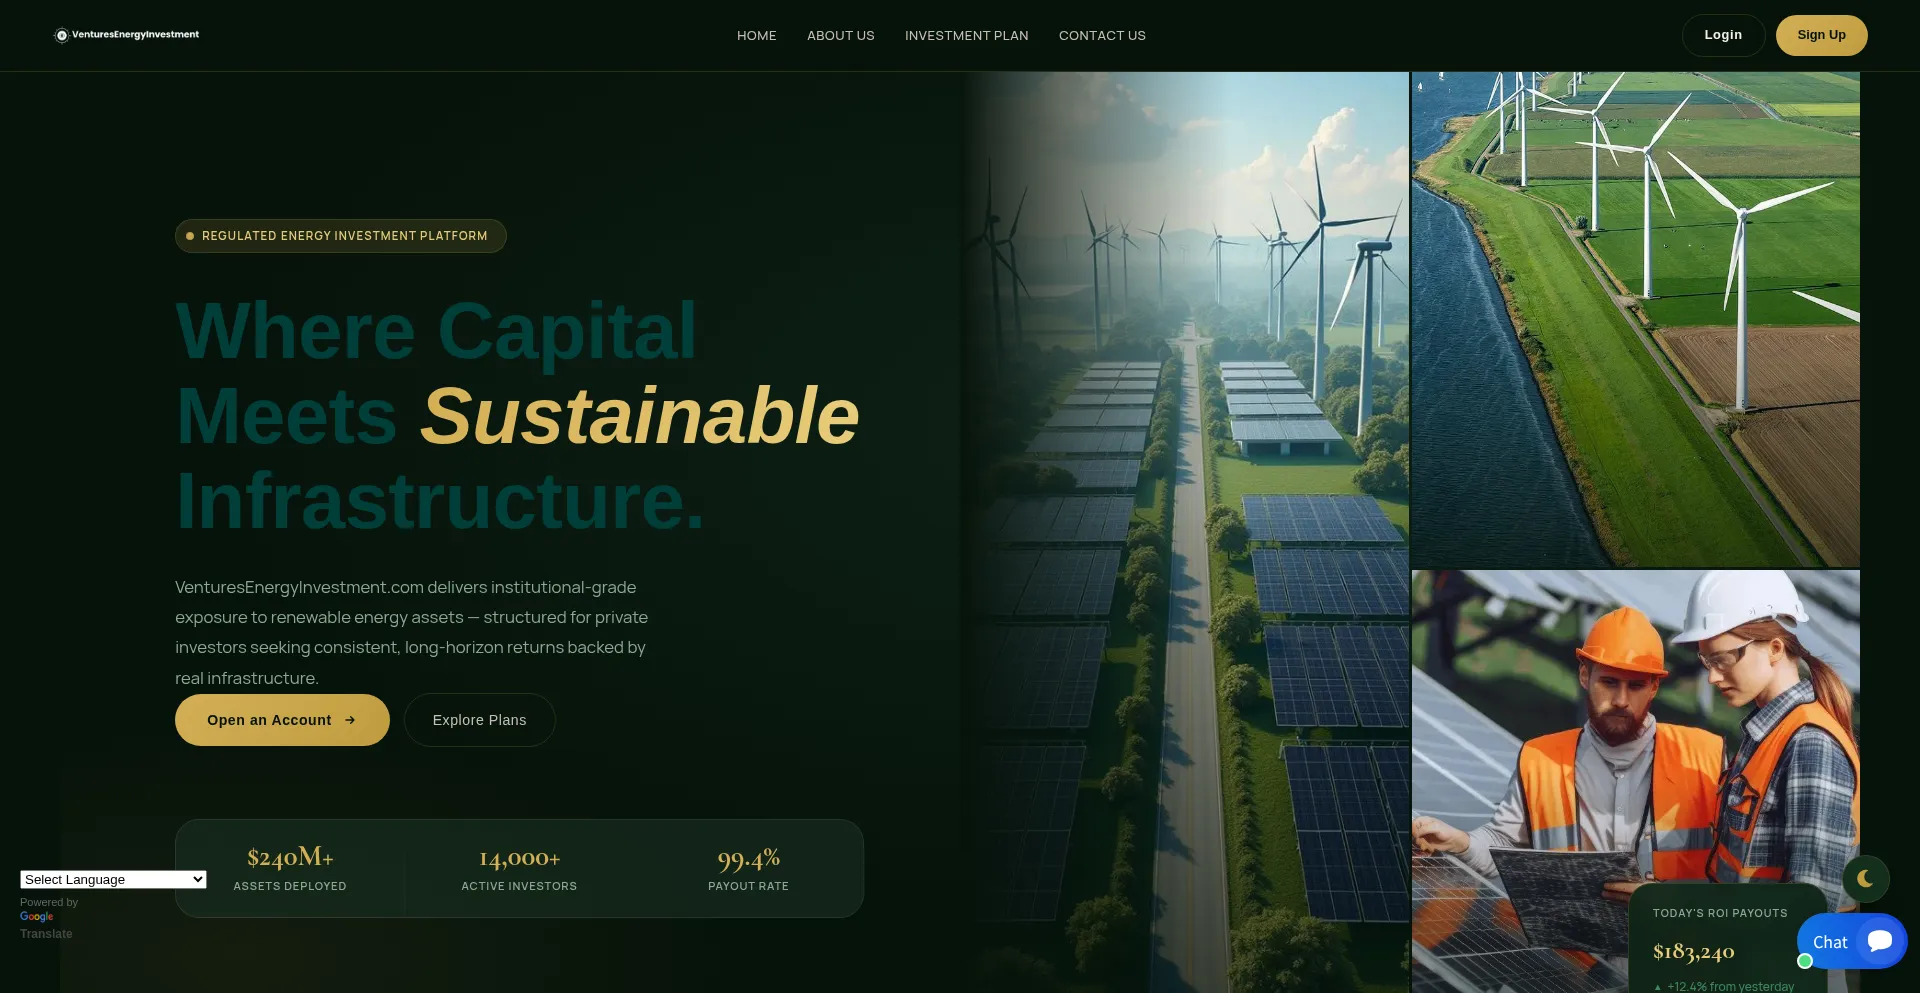Open the INVESTMENT PLAN menu item
This screenshot has width=1920, height=993.
tap(966, 35)
